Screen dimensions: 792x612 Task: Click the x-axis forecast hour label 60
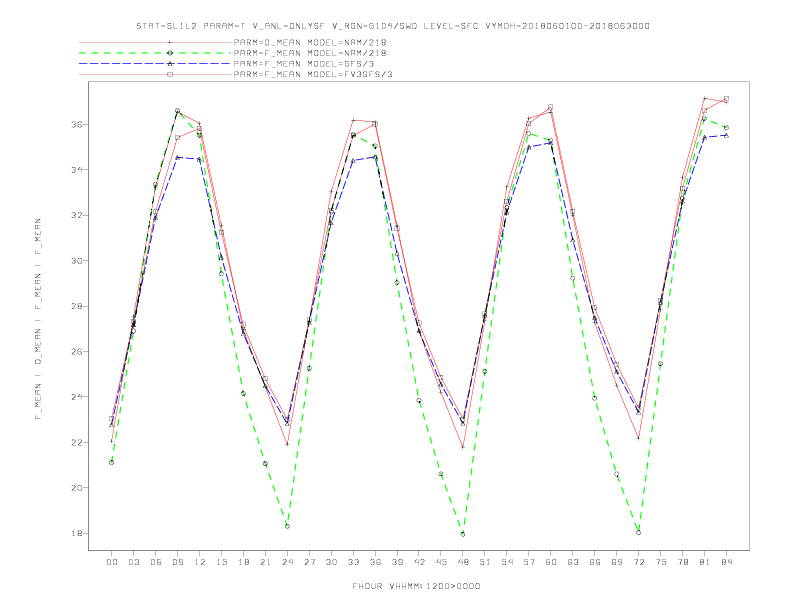click(551, 562)
